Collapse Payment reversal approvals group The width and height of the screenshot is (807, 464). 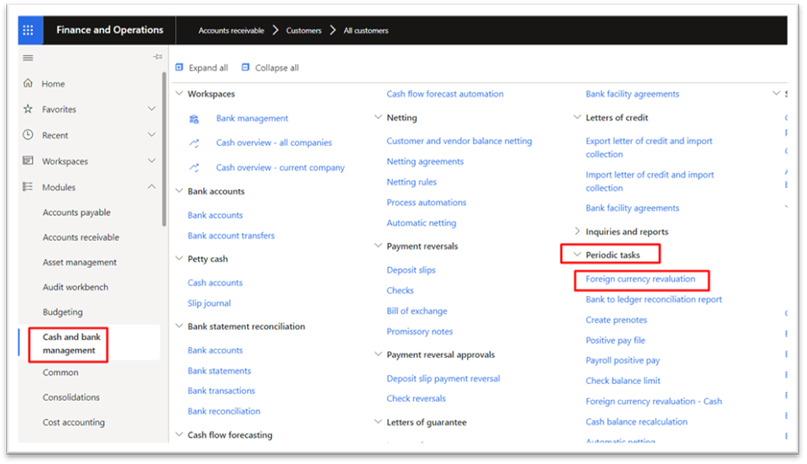[378, 354]
